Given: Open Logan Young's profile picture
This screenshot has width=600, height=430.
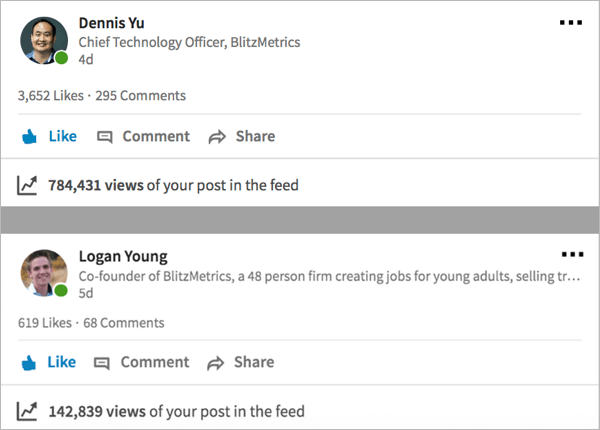Looking at the screenshot, I should pyautogui.click(x=44, y=273).
